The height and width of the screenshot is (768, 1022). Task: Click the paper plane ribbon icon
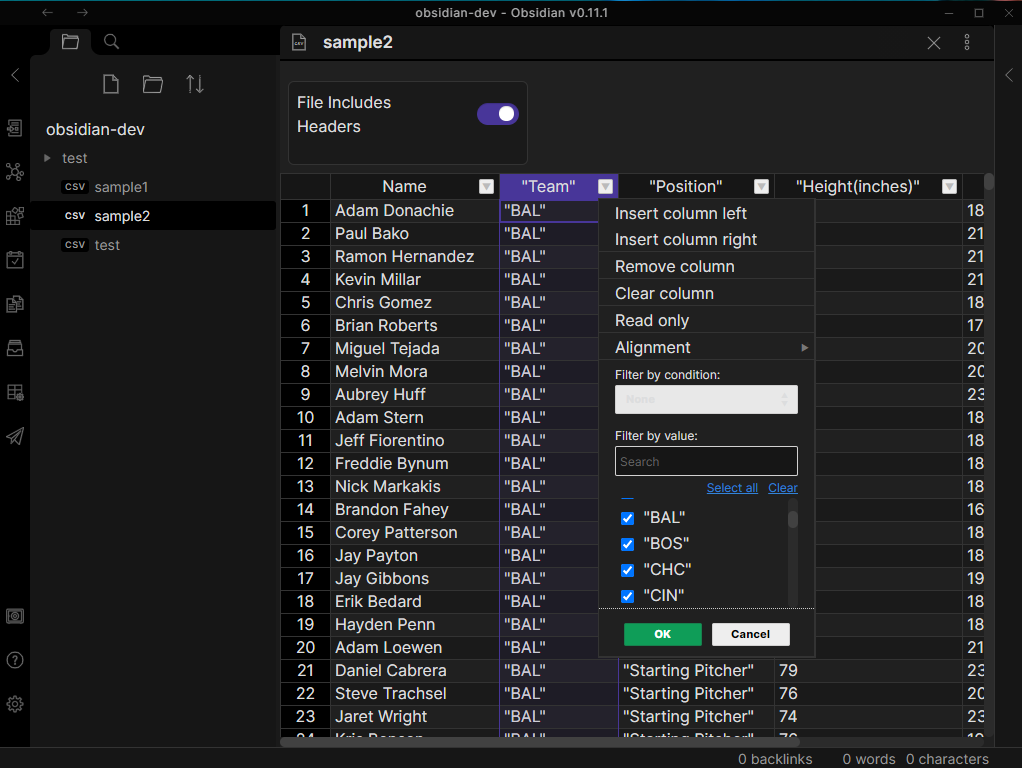pyautogui.click(x=15, y=436)
